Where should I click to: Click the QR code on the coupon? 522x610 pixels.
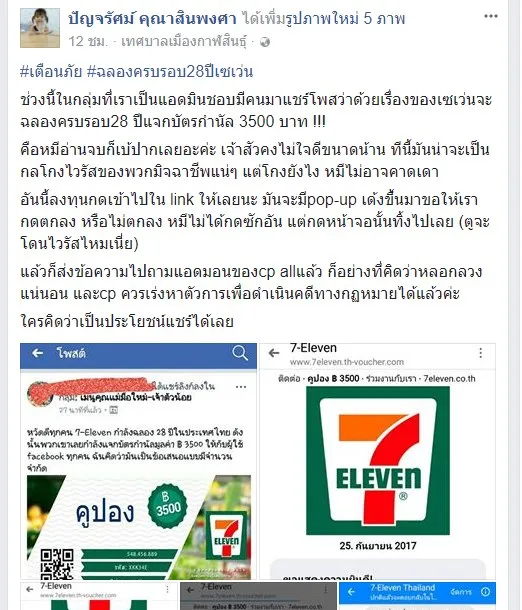click(57, 564)
